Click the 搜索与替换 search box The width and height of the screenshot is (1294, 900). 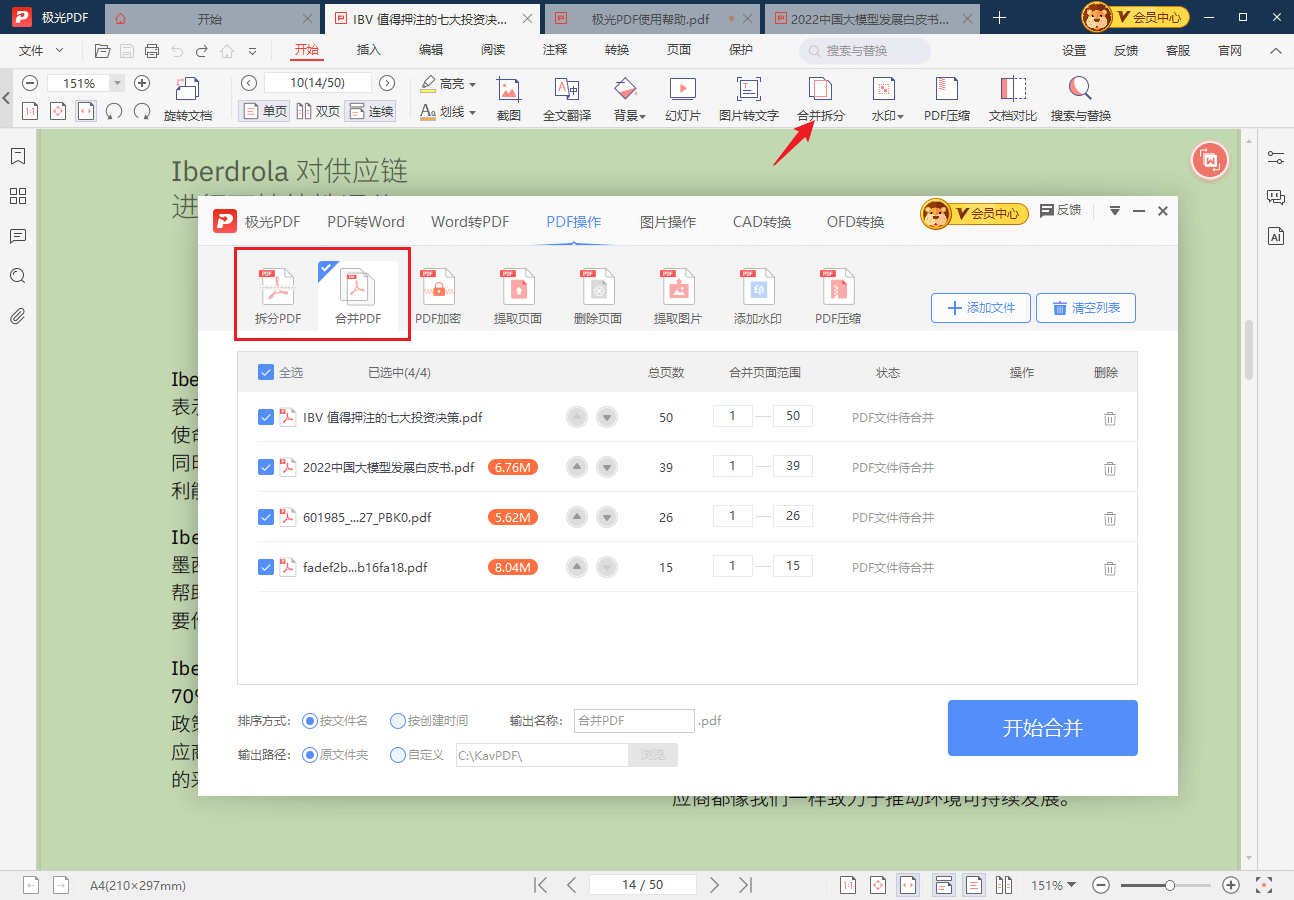coord(865,50)
